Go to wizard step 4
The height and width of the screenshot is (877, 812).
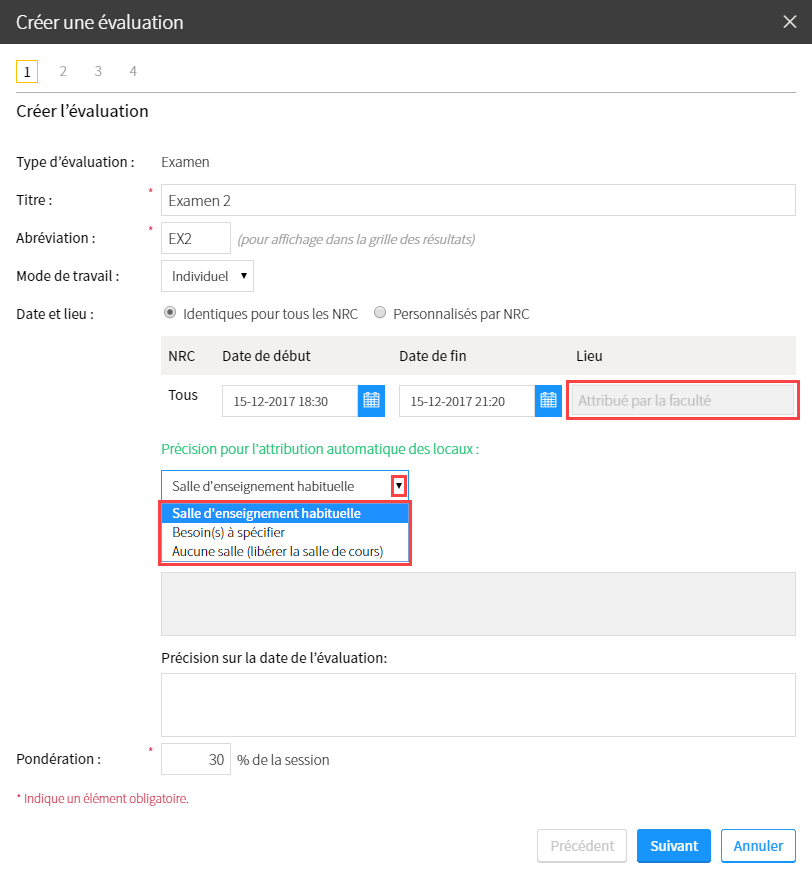(133, 71)
